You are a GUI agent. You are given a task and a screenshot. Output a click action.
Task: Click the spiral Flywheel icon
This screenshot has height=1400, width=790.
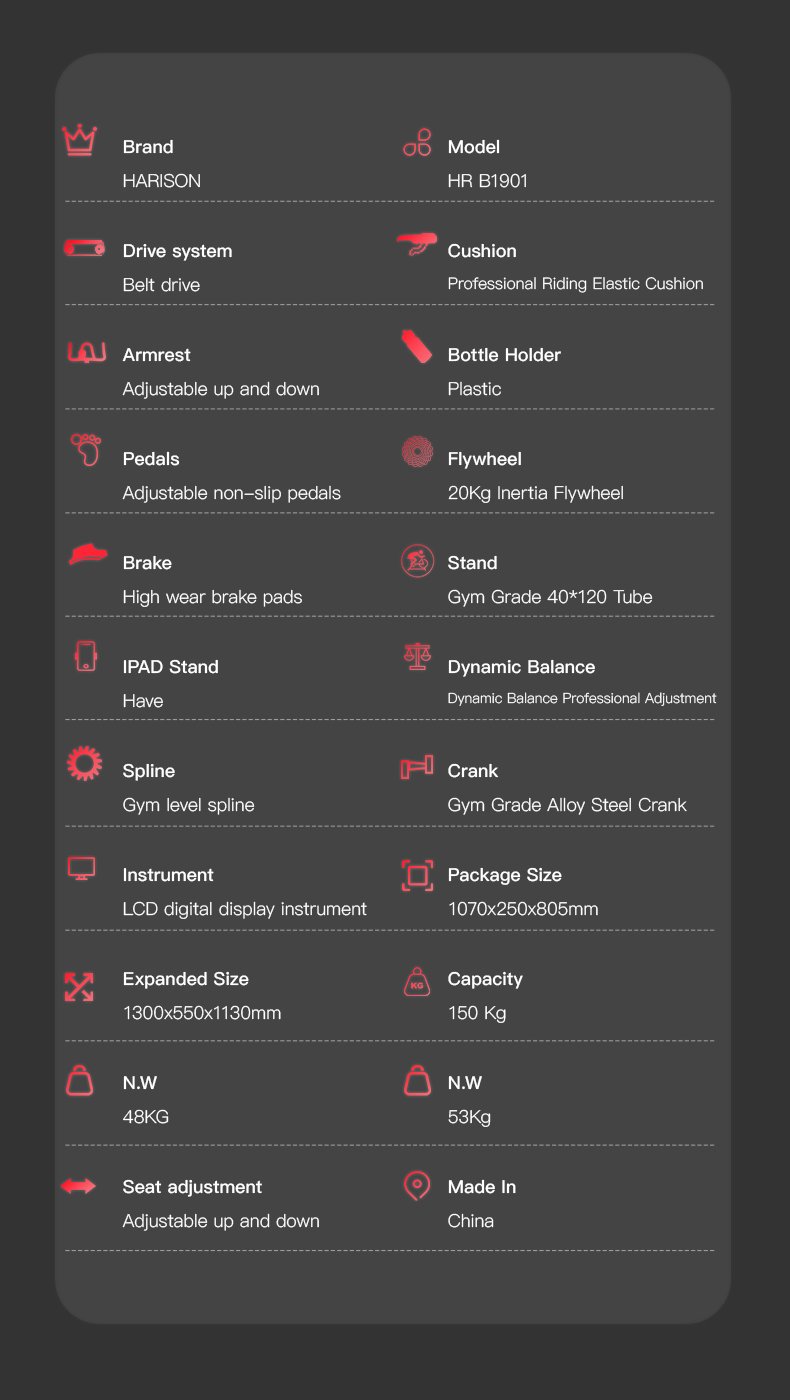click(417, 453)
